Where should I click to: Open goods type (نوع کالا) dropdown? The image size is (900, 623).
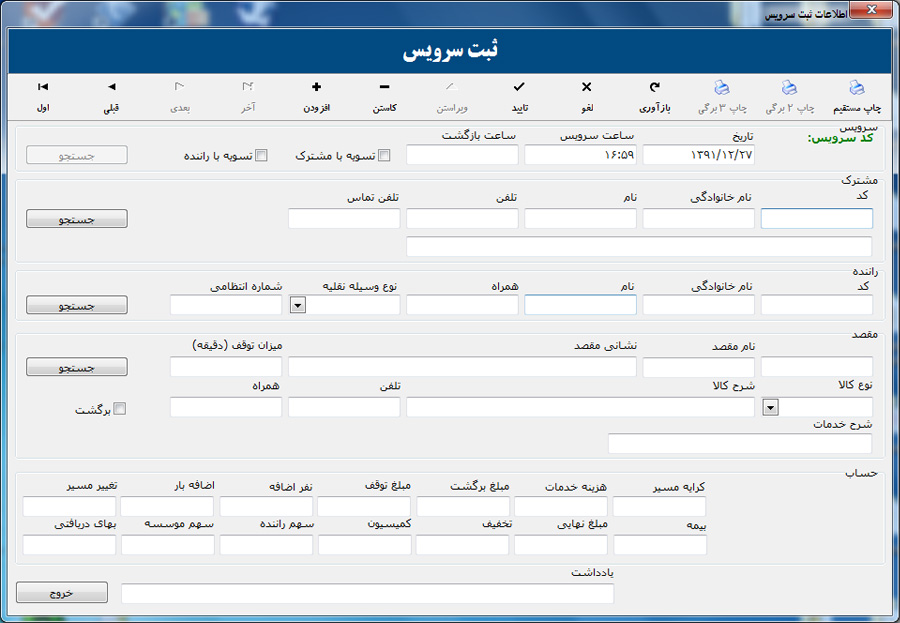click(770, 408)
